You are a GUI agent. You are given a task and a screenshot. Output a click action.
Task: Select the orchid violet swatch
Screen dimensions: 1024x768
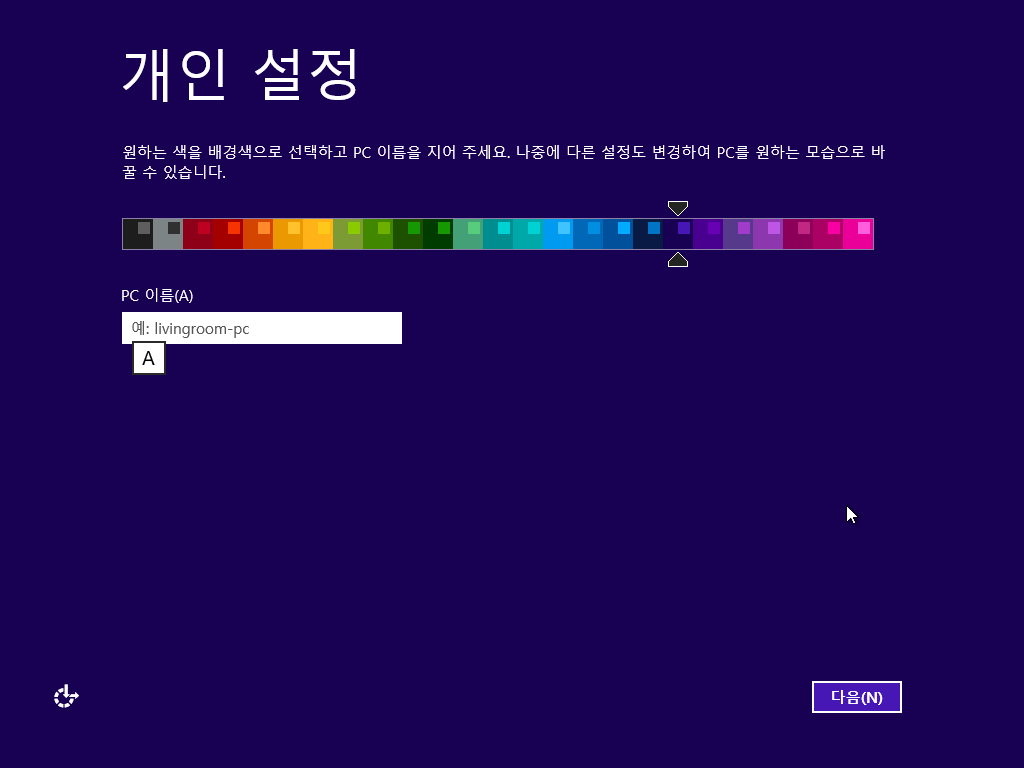(x=769, y=234)
